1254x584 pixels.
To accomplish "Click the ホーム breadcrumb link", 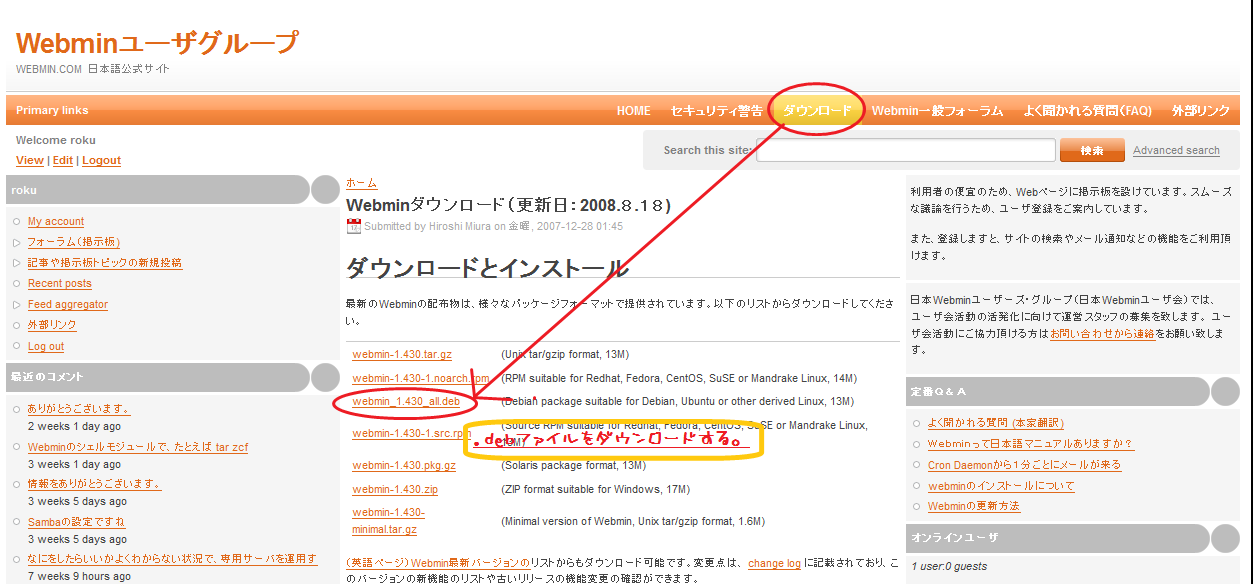I will point(361,183).
